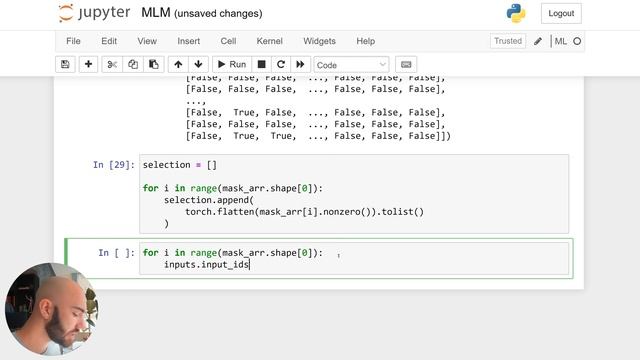Viewport: 640px width, 360px height.
Task: Restart the kernel with the circular arrow
Action: coord(281,64)
